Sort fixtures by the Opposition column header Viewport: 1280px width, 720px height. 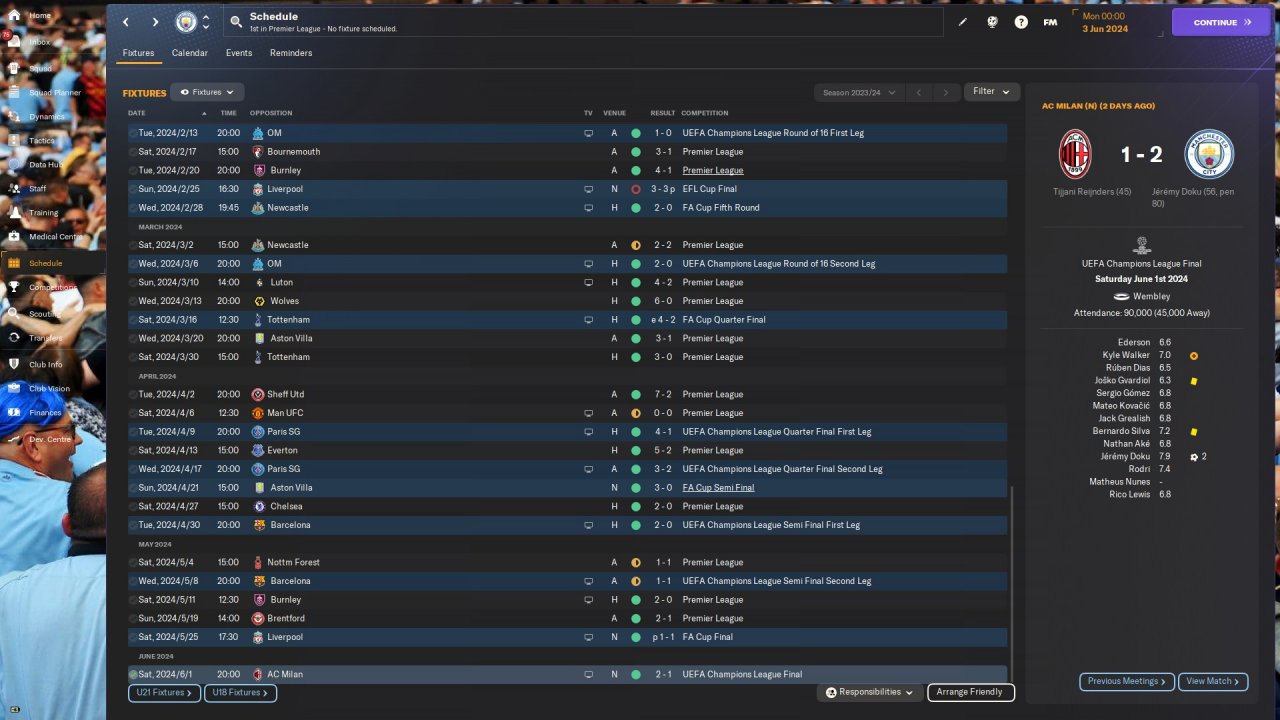(271, 113)
